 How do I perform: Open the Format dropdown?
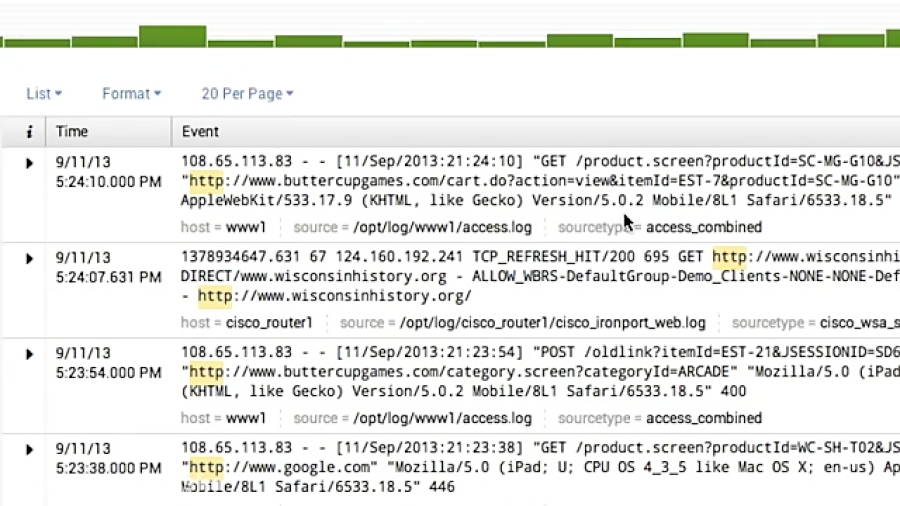pyautogui.click(x=131, y=94)
